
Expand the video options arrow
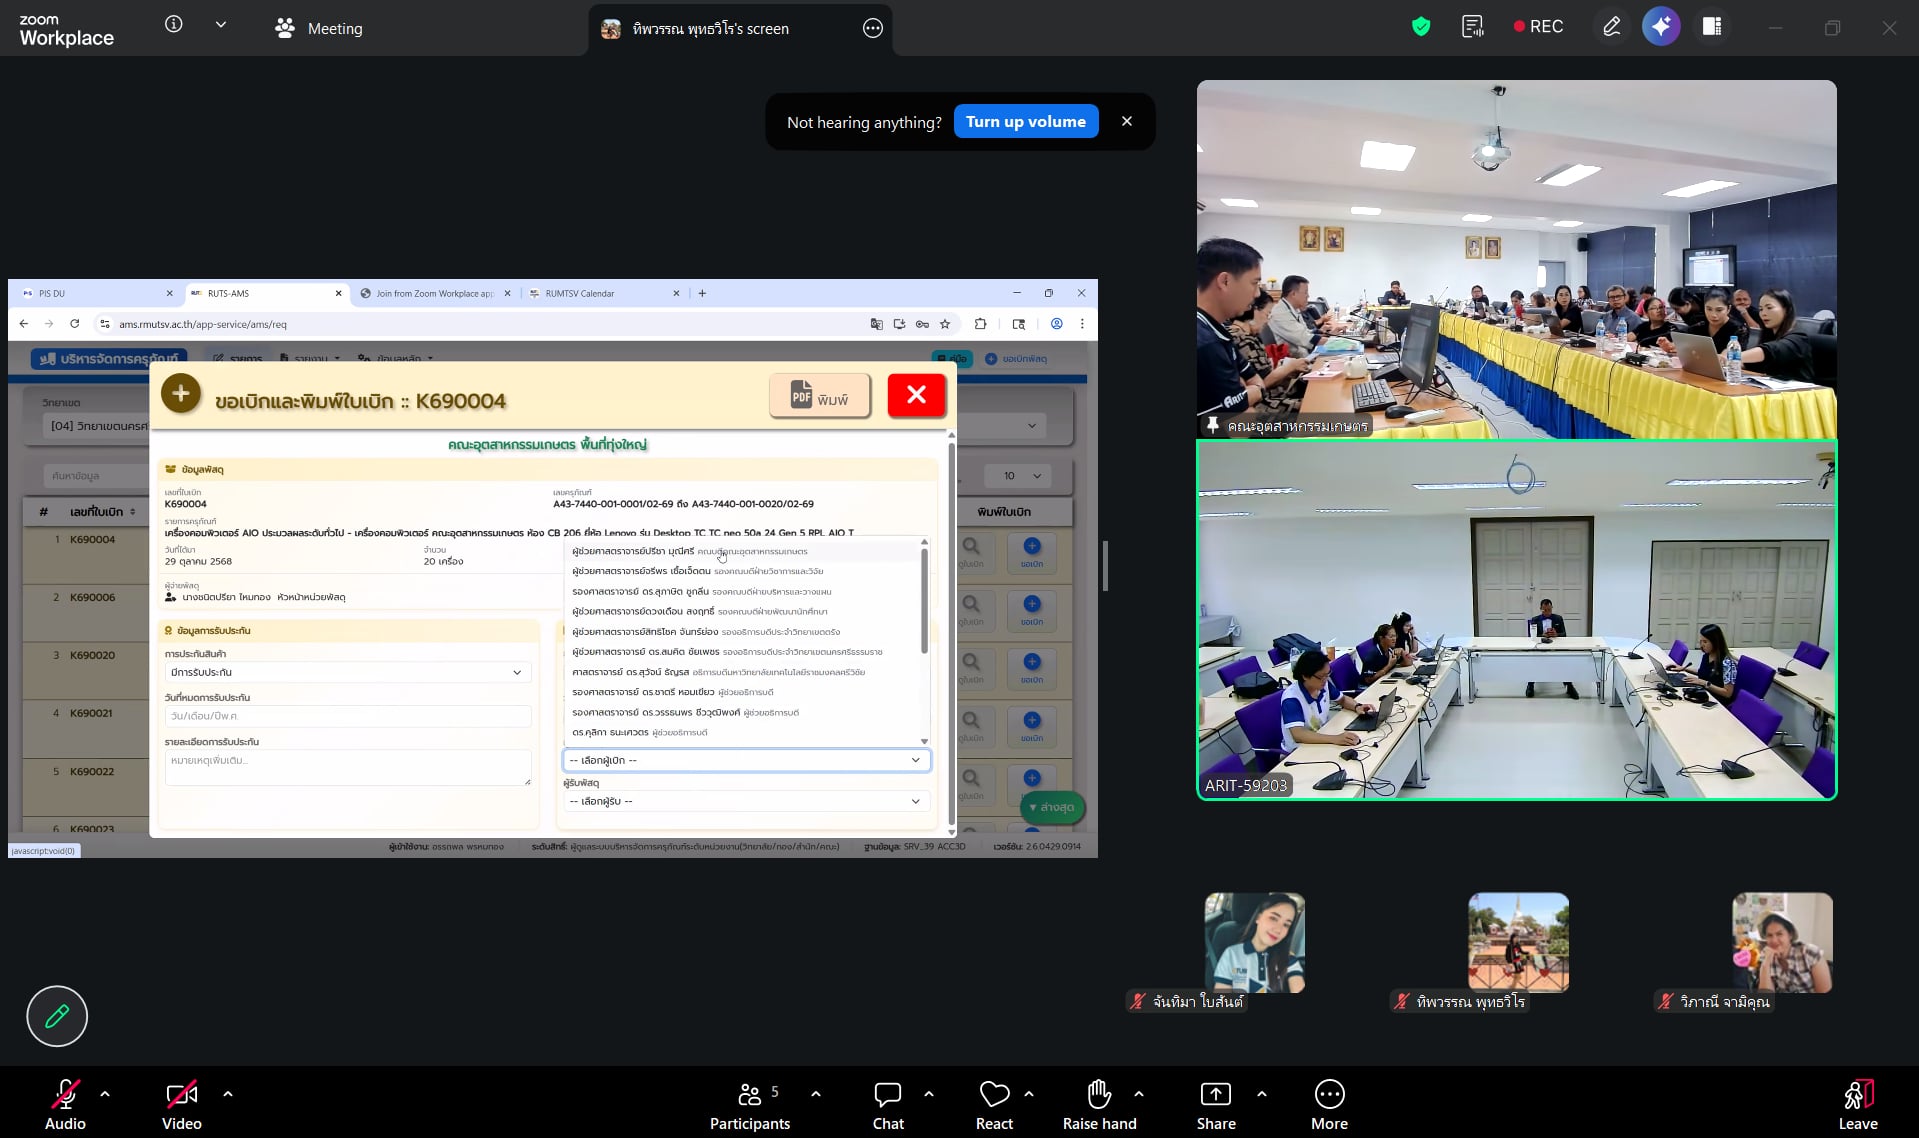click(x=228, y=1094)
